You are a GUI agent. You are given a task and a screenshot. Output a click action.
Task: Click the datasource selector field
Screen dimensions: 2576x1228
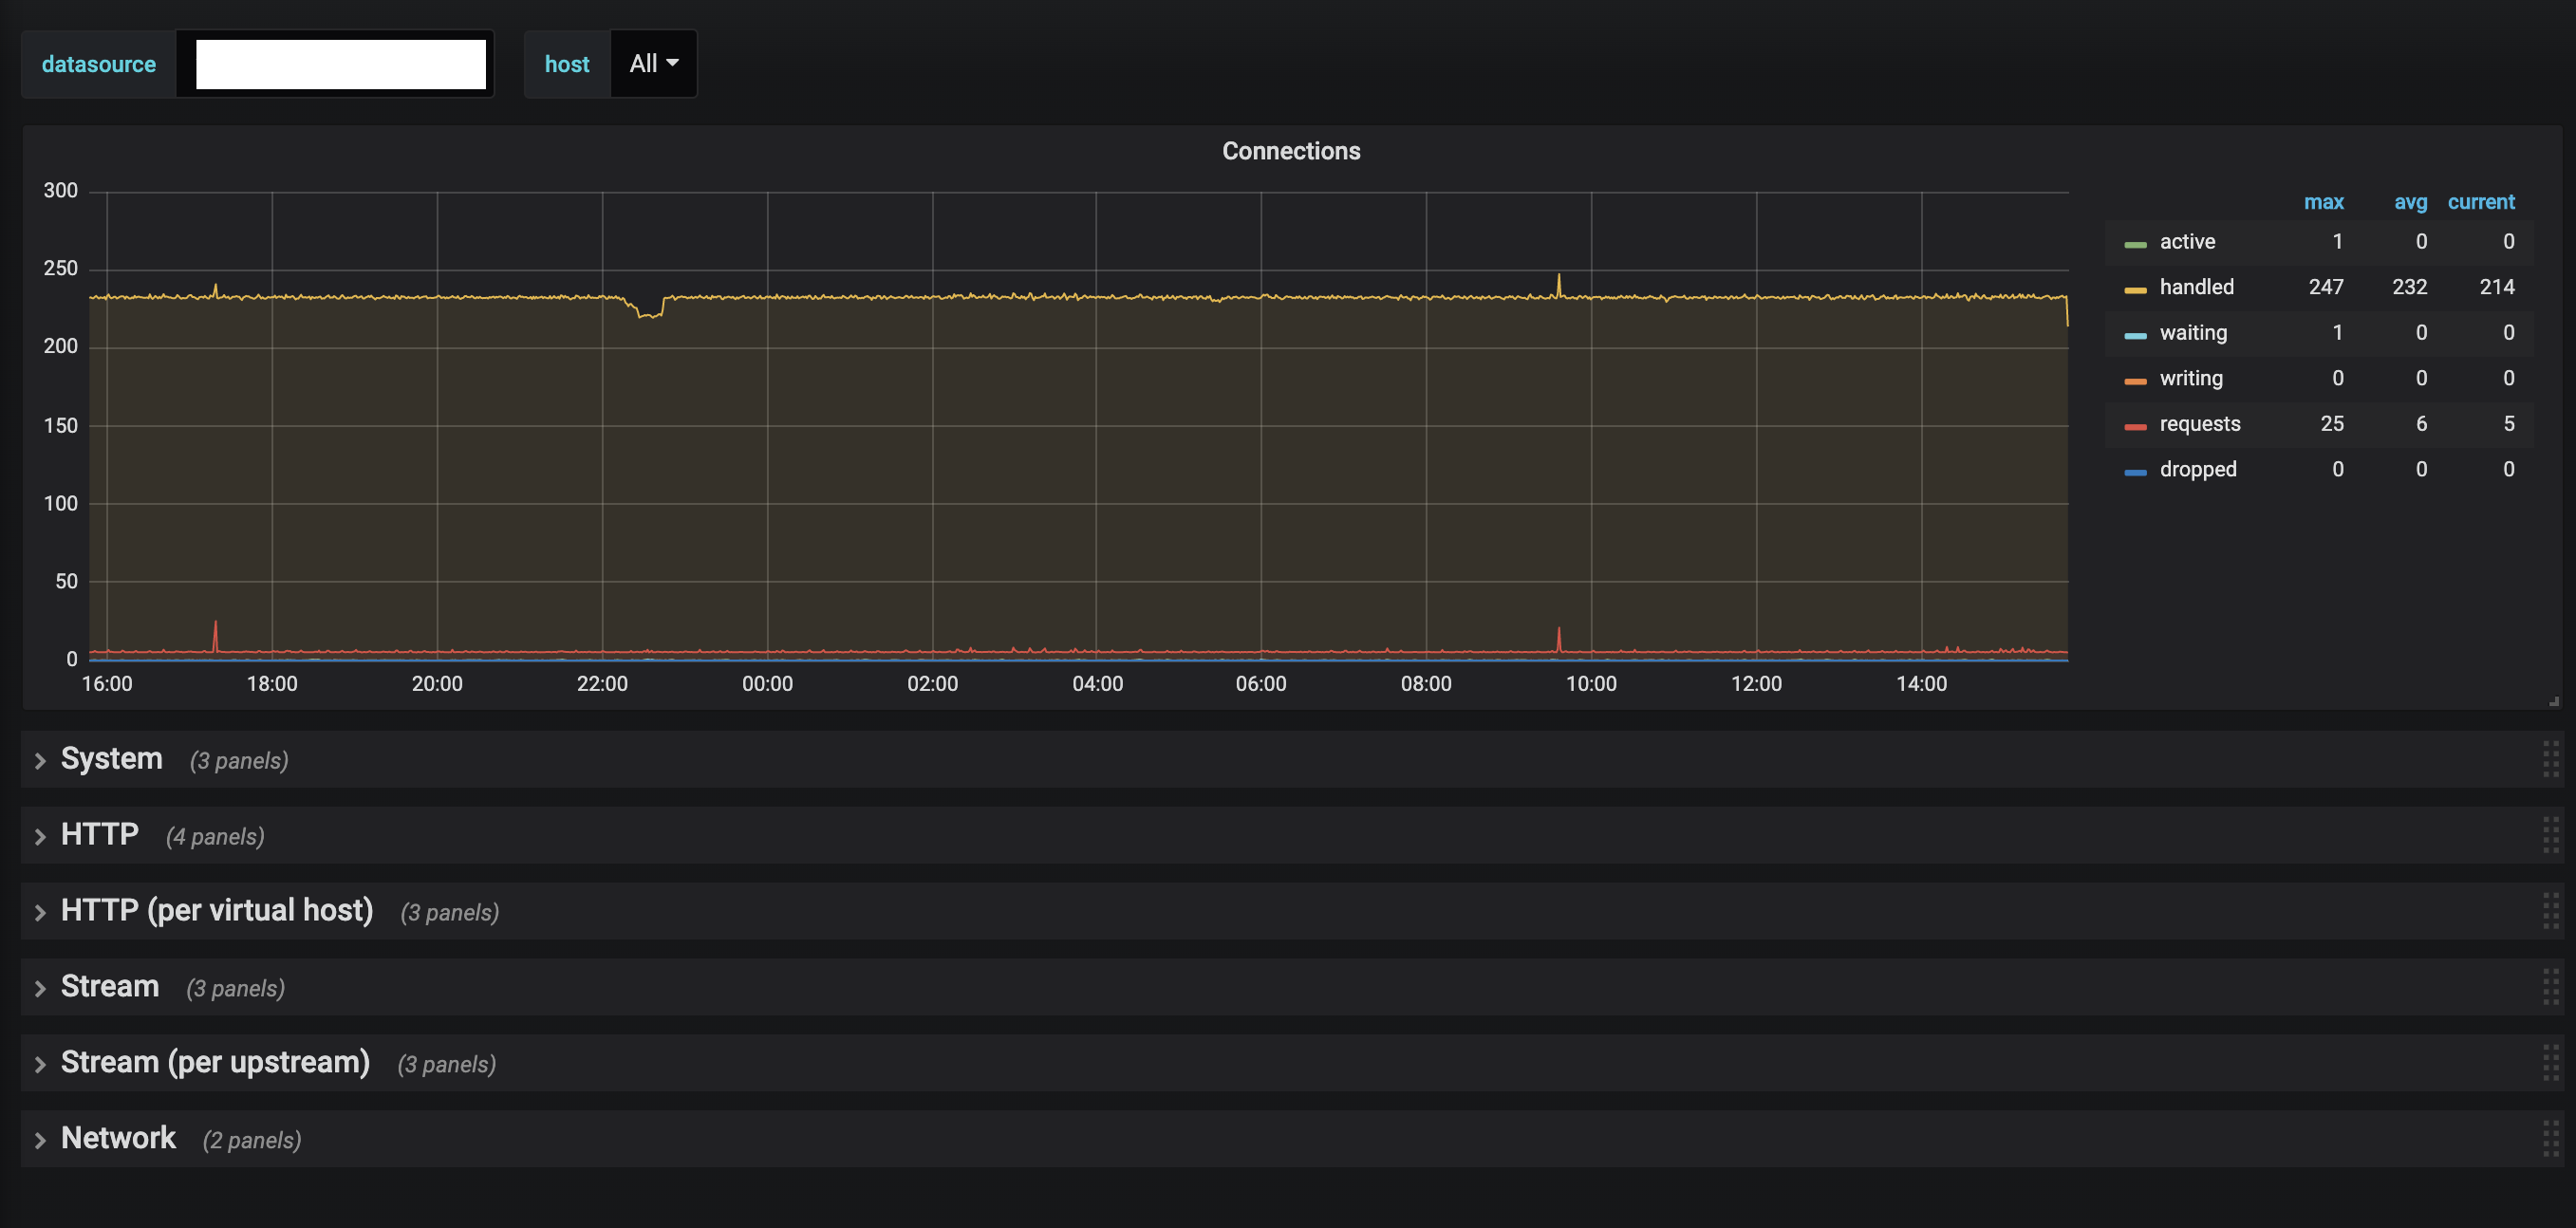tap(336, 64)
